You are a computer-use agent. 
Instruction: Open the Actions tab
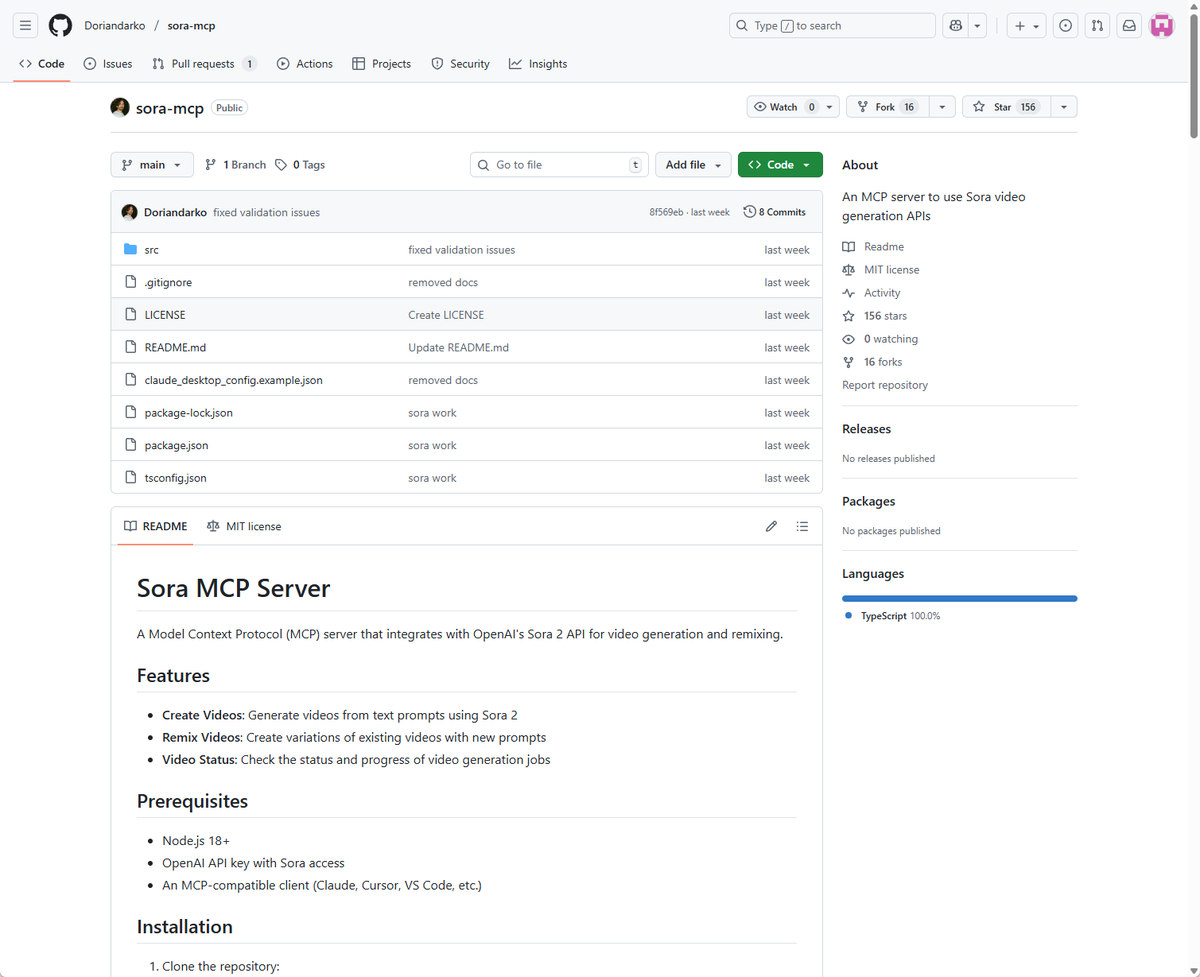(x=305, y=64)
